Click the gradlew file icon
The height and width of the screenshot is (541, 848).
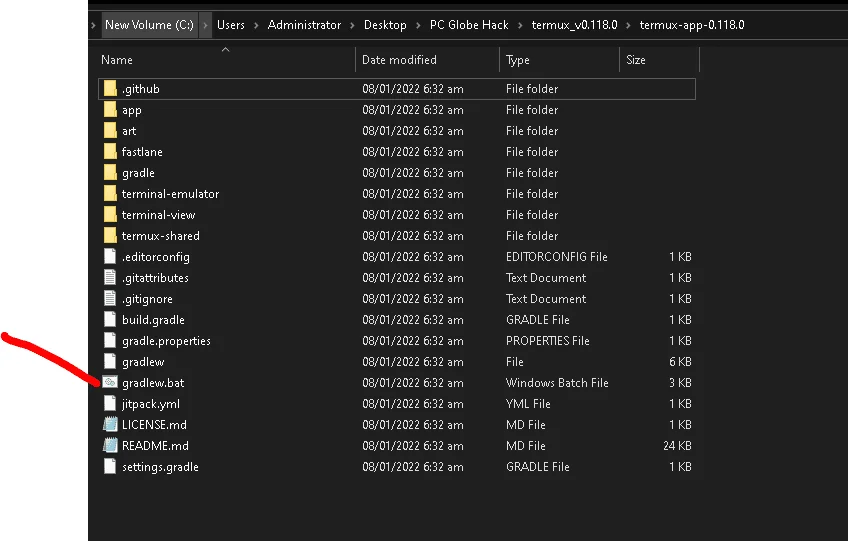pyautogui.click(x=110, y=361)
